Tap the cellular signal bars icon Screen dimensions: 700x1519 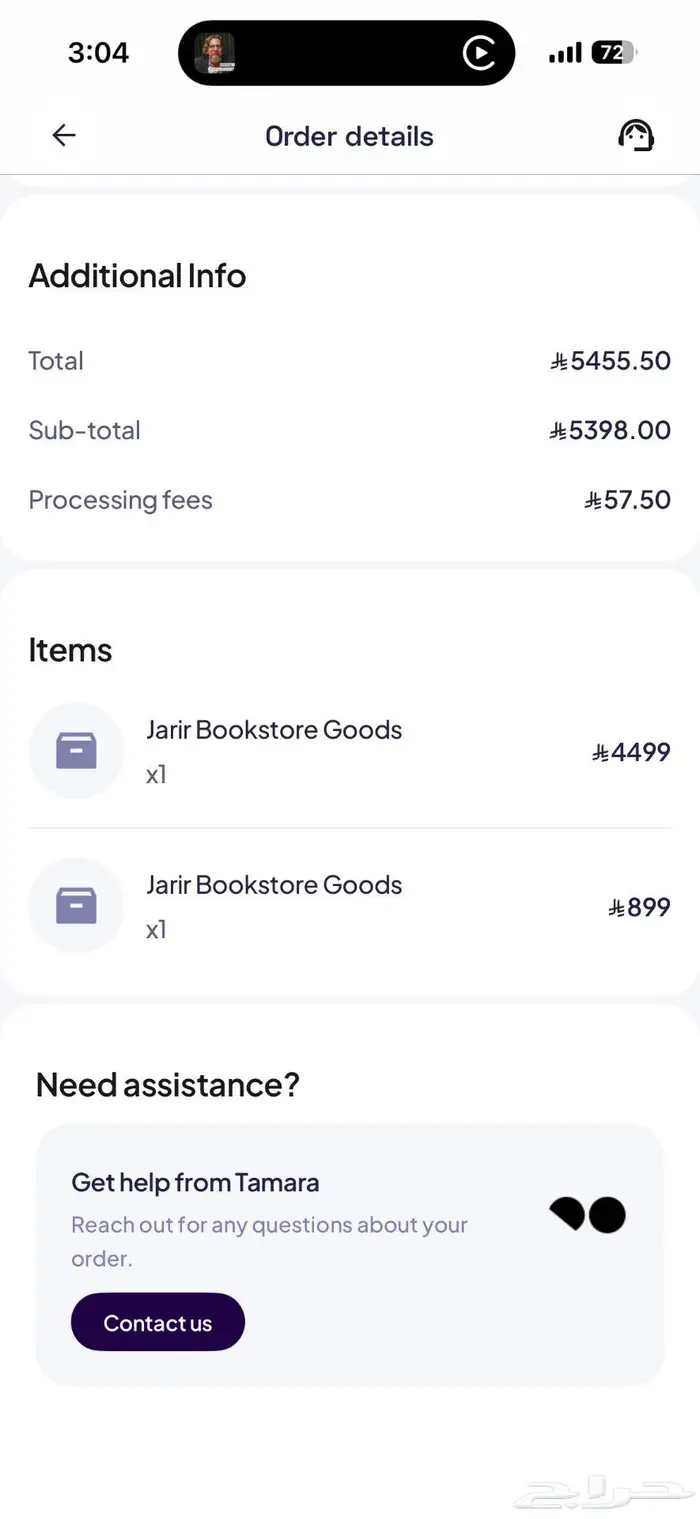point(565,54)
